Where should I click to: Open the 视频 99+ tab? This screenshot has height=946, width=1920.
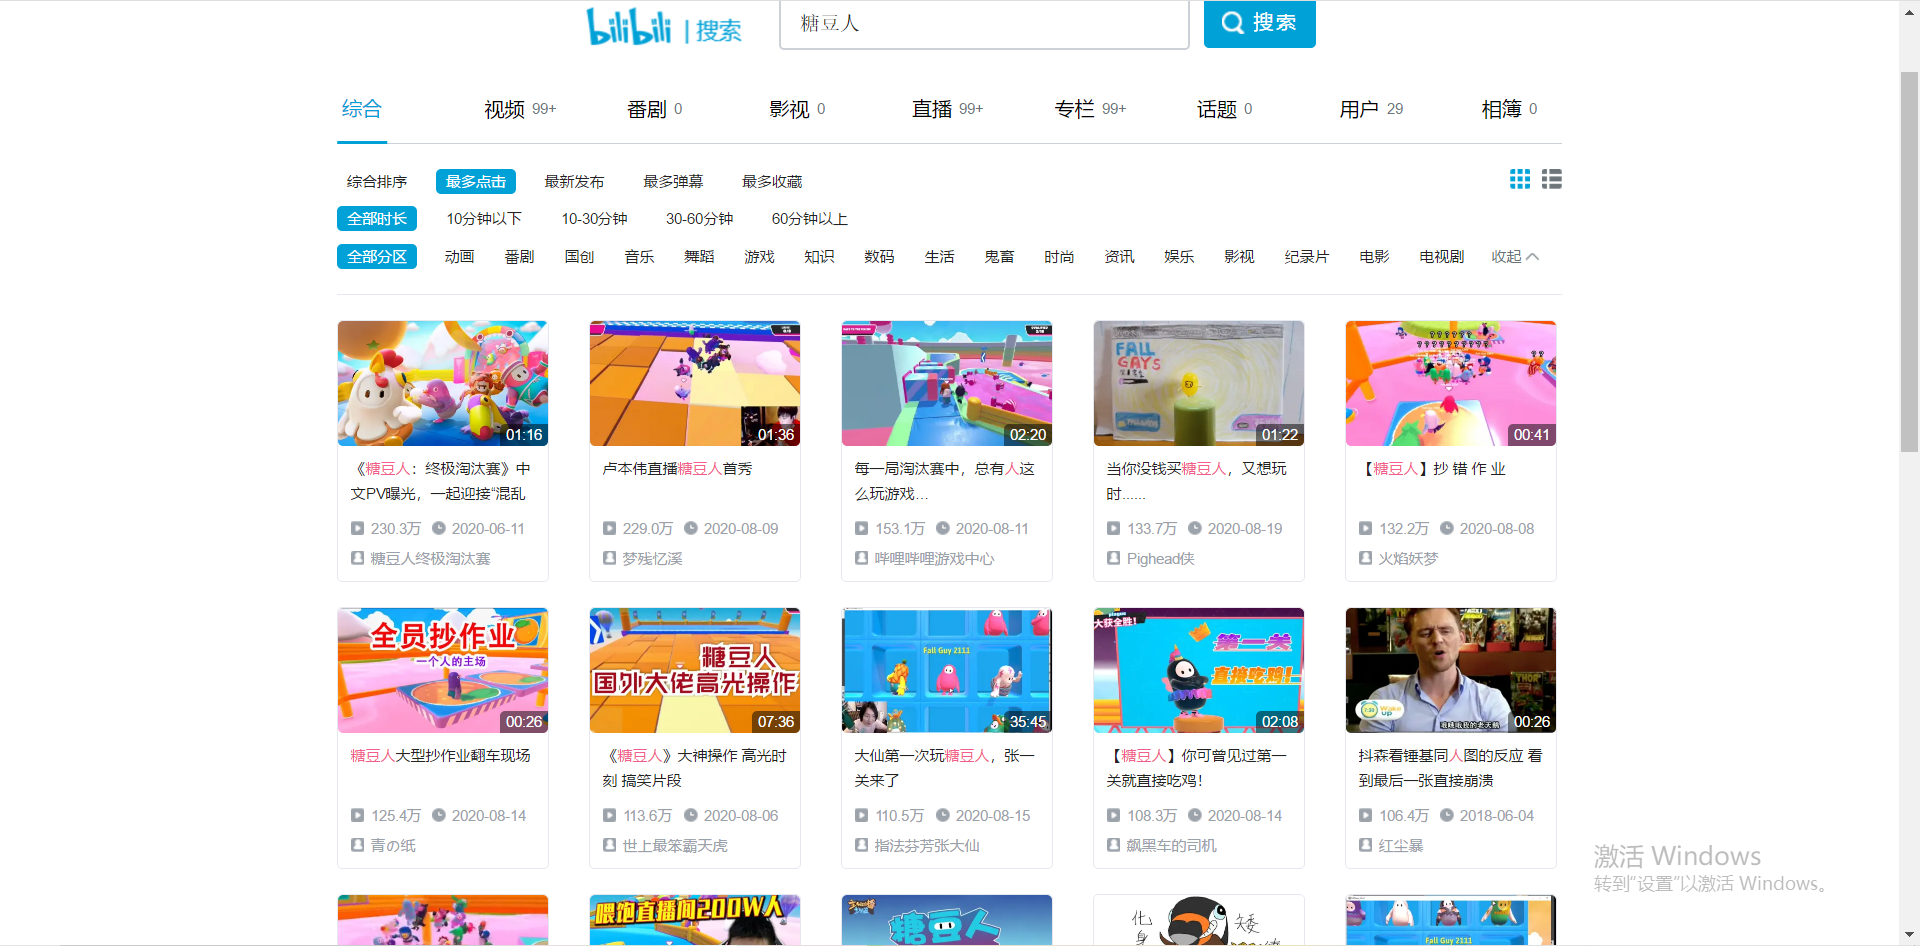click(520, 109)
